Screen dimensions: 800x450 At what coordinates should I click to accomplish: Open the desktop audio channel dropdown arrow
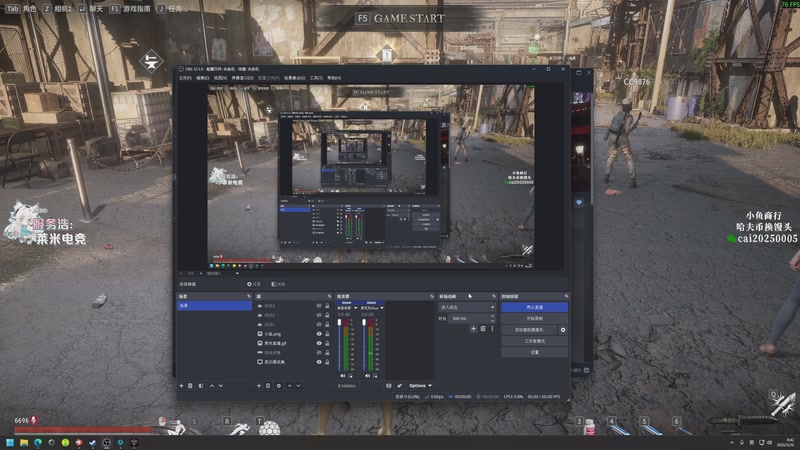[356, 308]
